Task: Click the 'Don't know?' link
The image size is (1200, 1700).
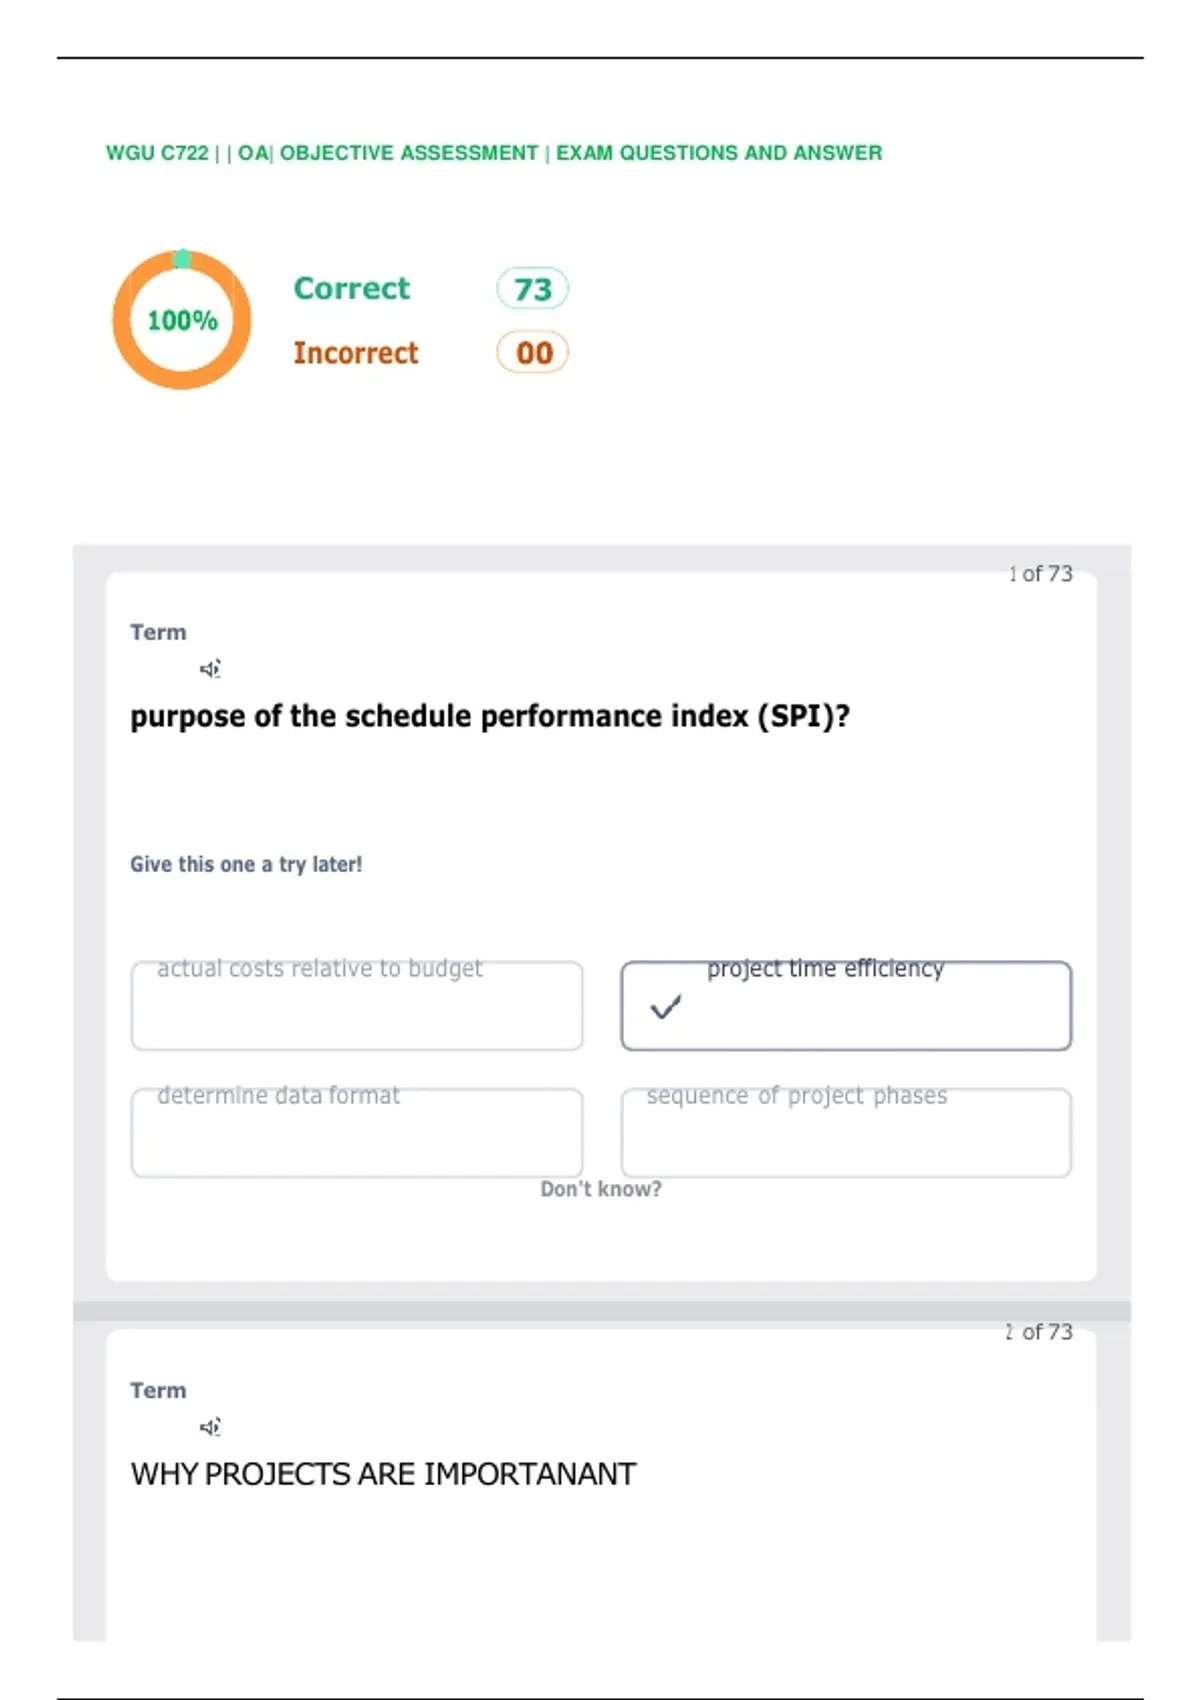Action: (601, 1189)
